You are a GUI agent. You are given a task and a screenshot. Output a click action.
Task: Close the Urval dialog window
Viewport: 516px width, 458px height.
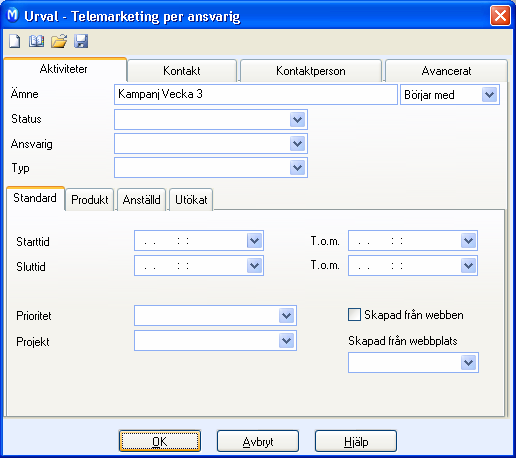pyautogui.click(x=500, y=15)
